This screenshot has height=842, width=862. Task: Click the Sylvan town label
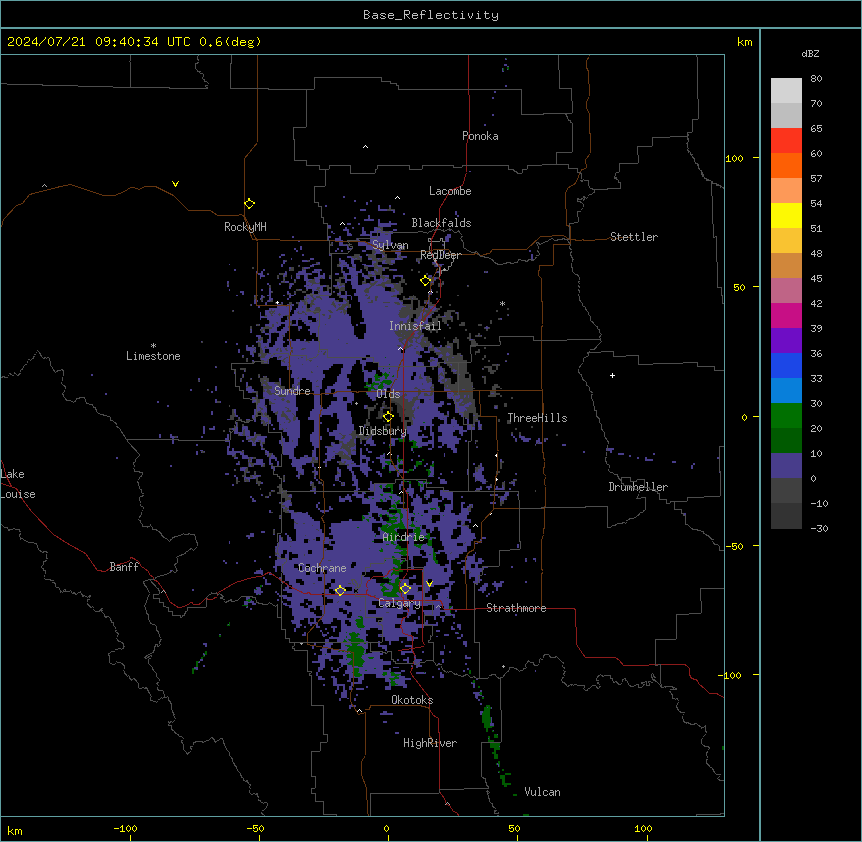click(390, 245)
